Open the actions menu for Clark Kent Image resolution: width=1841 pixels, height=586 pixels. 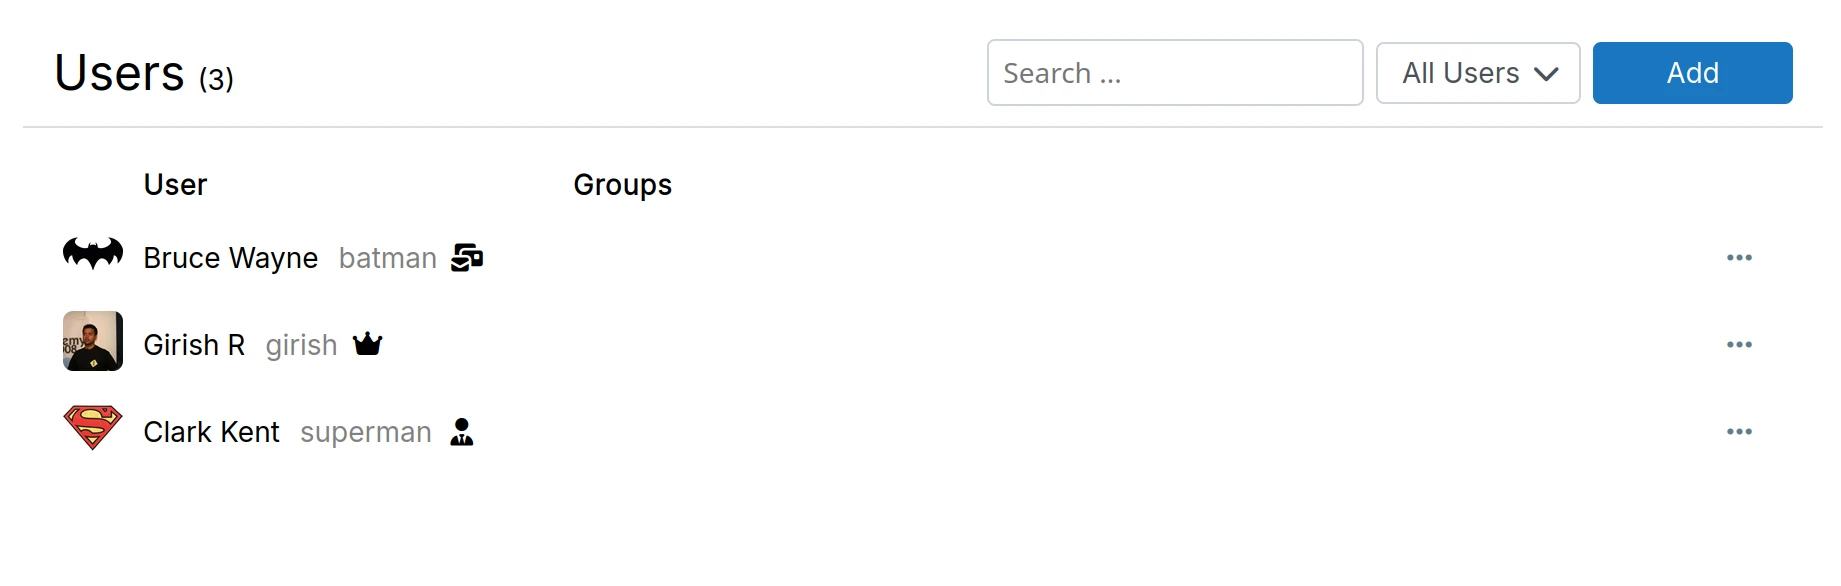(1740, 431)
